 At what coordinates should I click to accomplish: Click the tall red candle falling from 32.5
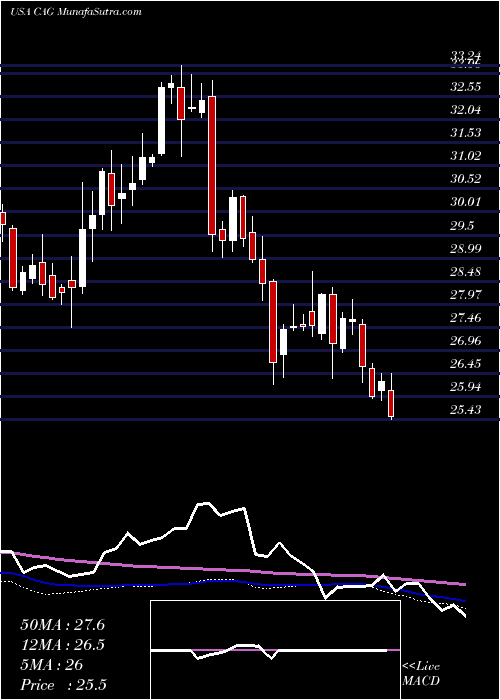[212, 165]
